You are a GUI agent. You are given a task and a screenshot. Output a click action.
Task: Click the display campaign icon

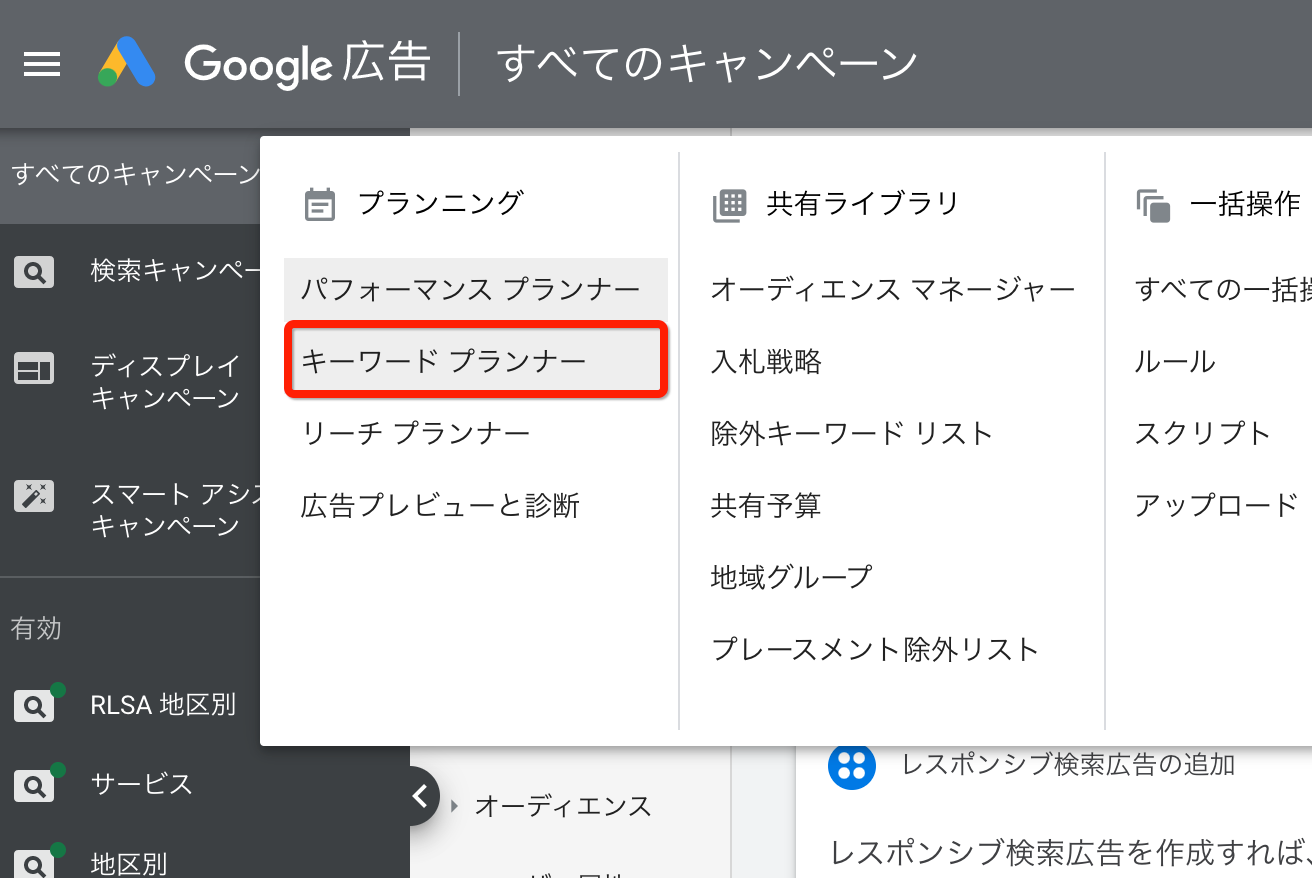(x=34, y=370)
